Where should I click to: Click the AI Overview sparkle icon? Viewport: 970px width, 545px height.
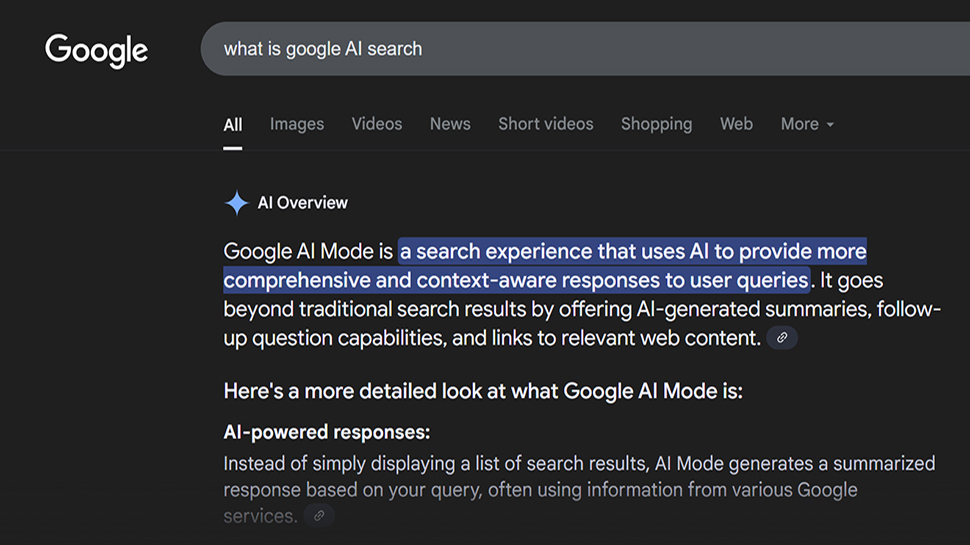tap(236, 203)
